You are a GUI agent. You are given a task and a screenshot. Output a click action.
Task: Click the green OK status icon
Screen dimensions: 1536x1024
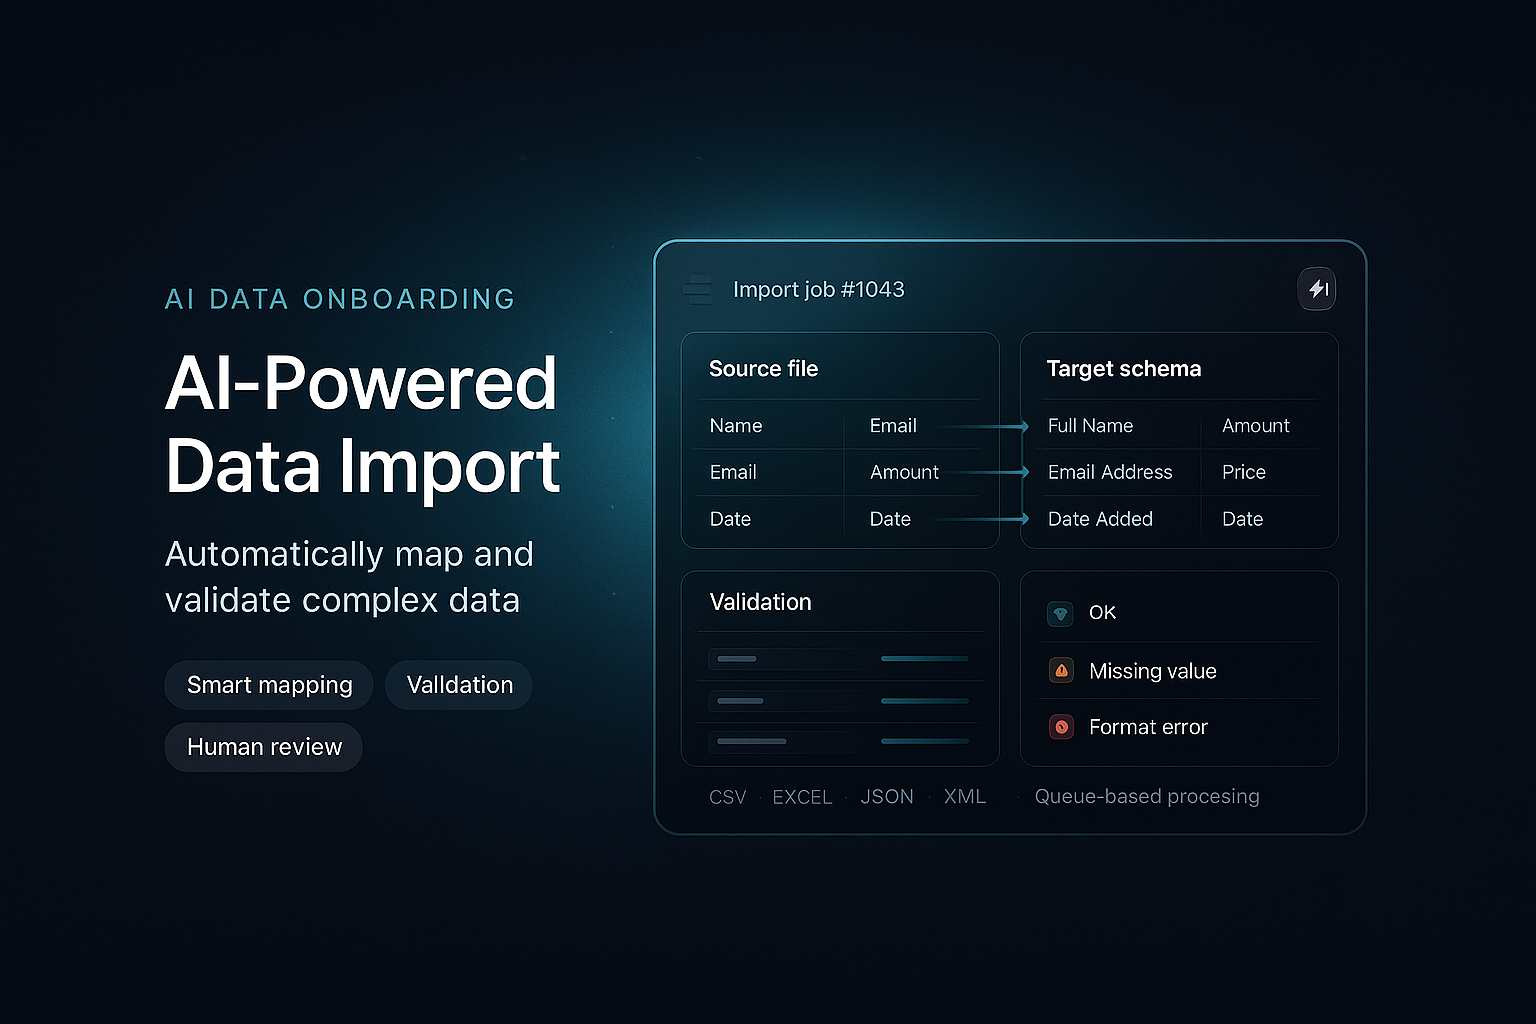tap(1060, 613)
